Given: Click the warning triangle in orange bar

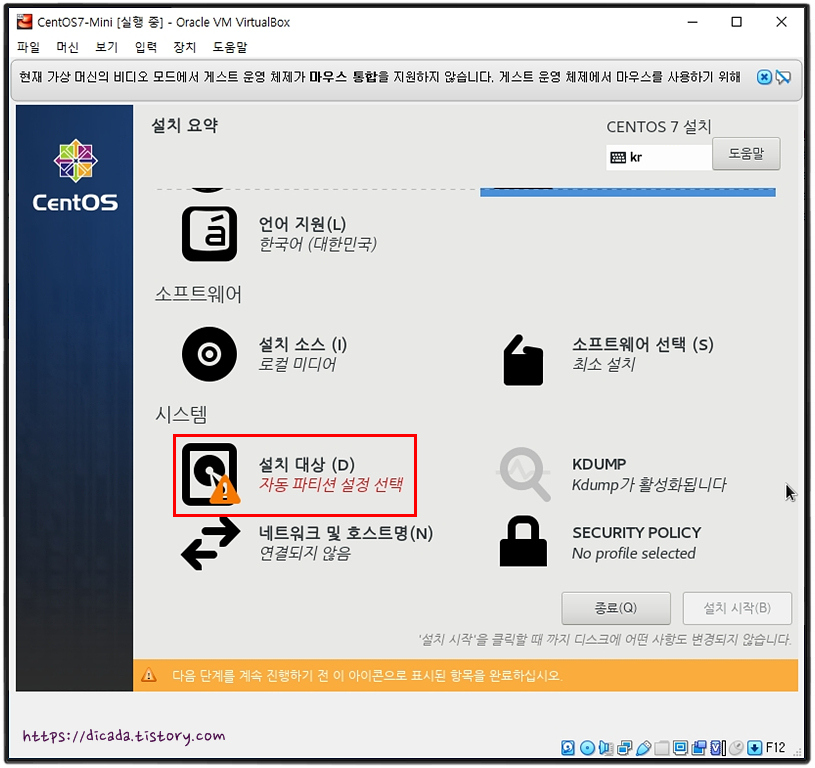Looking at the screenshot, I should click(x=149, y=675).
